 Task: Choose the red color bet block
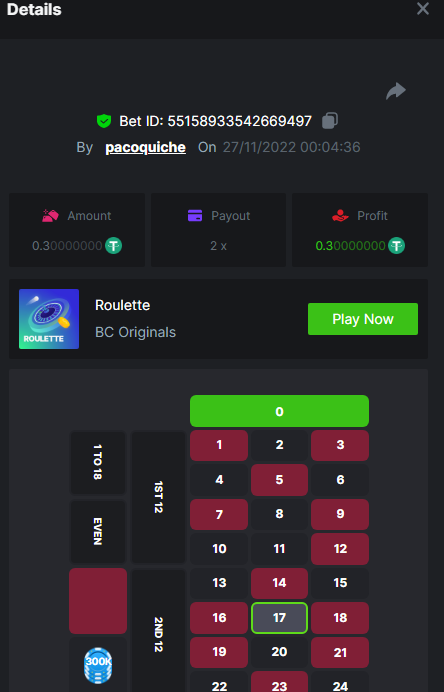(98, 601)
